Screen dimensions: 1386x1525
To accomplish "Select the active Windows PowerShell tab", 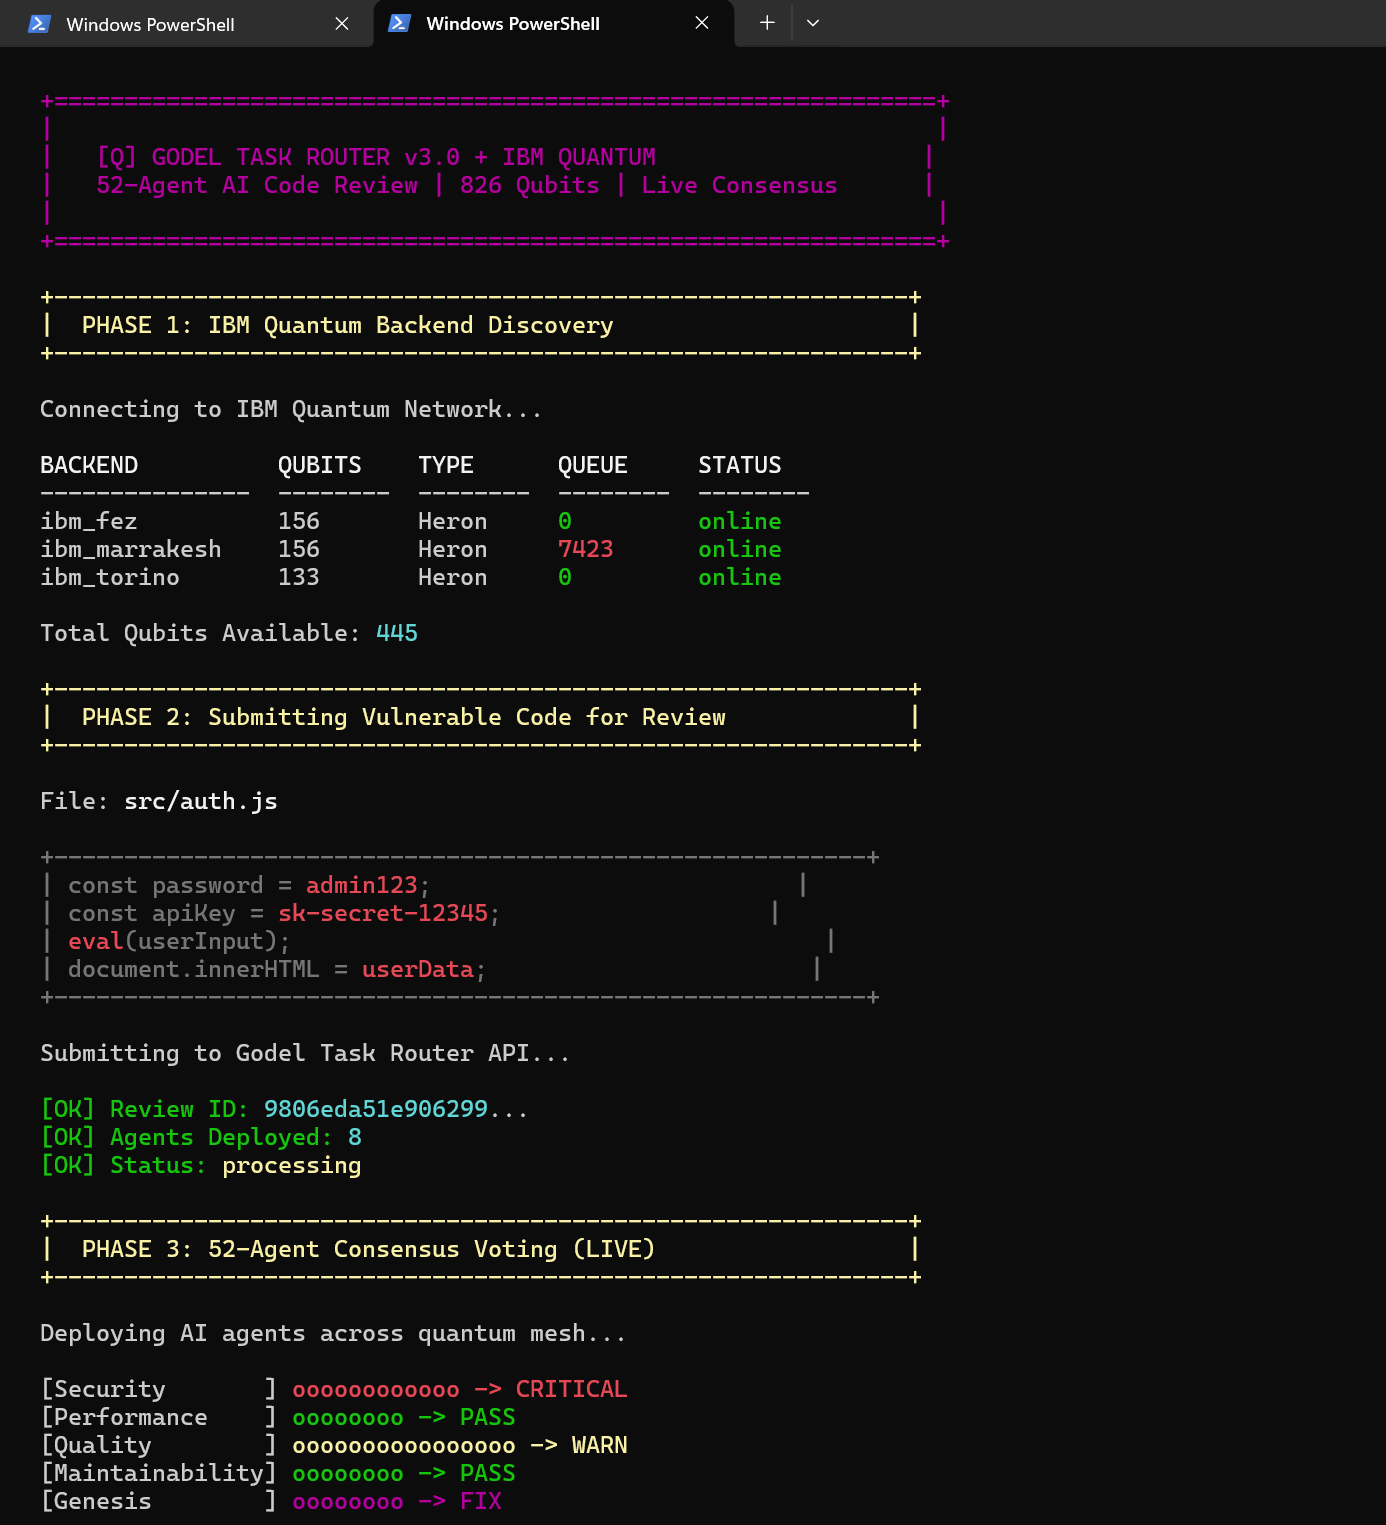I will (513, 23).
